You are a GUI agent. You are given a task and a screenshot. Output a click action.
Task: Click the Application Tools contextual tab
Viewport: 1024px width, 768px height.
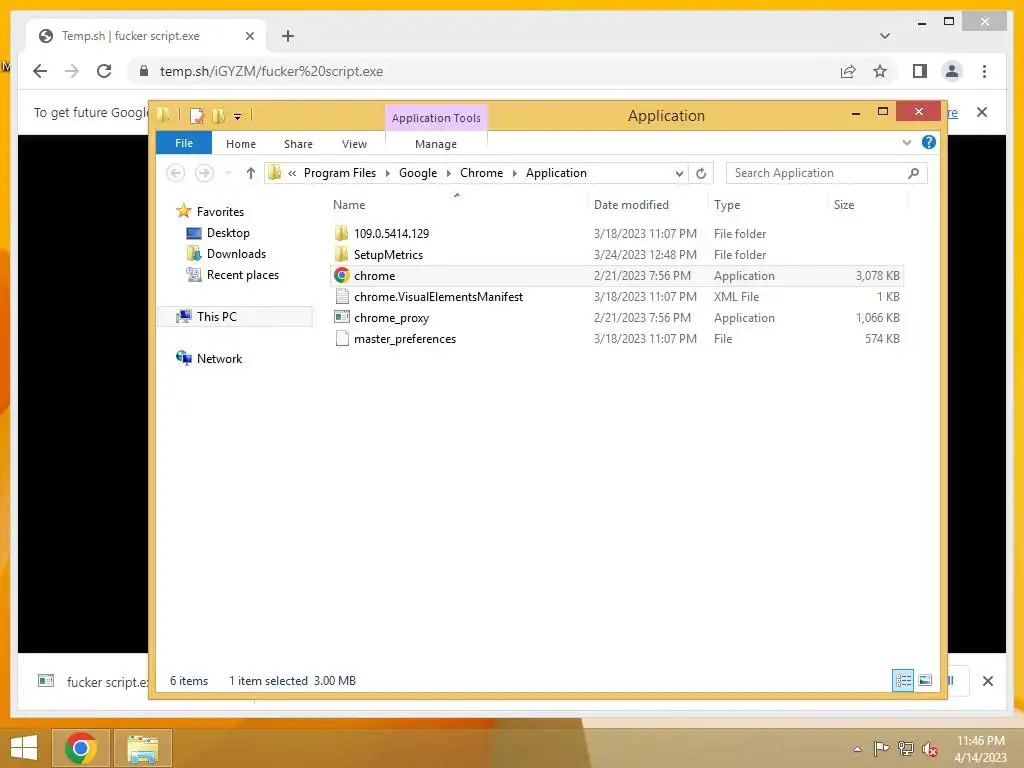tap(436, 118)
